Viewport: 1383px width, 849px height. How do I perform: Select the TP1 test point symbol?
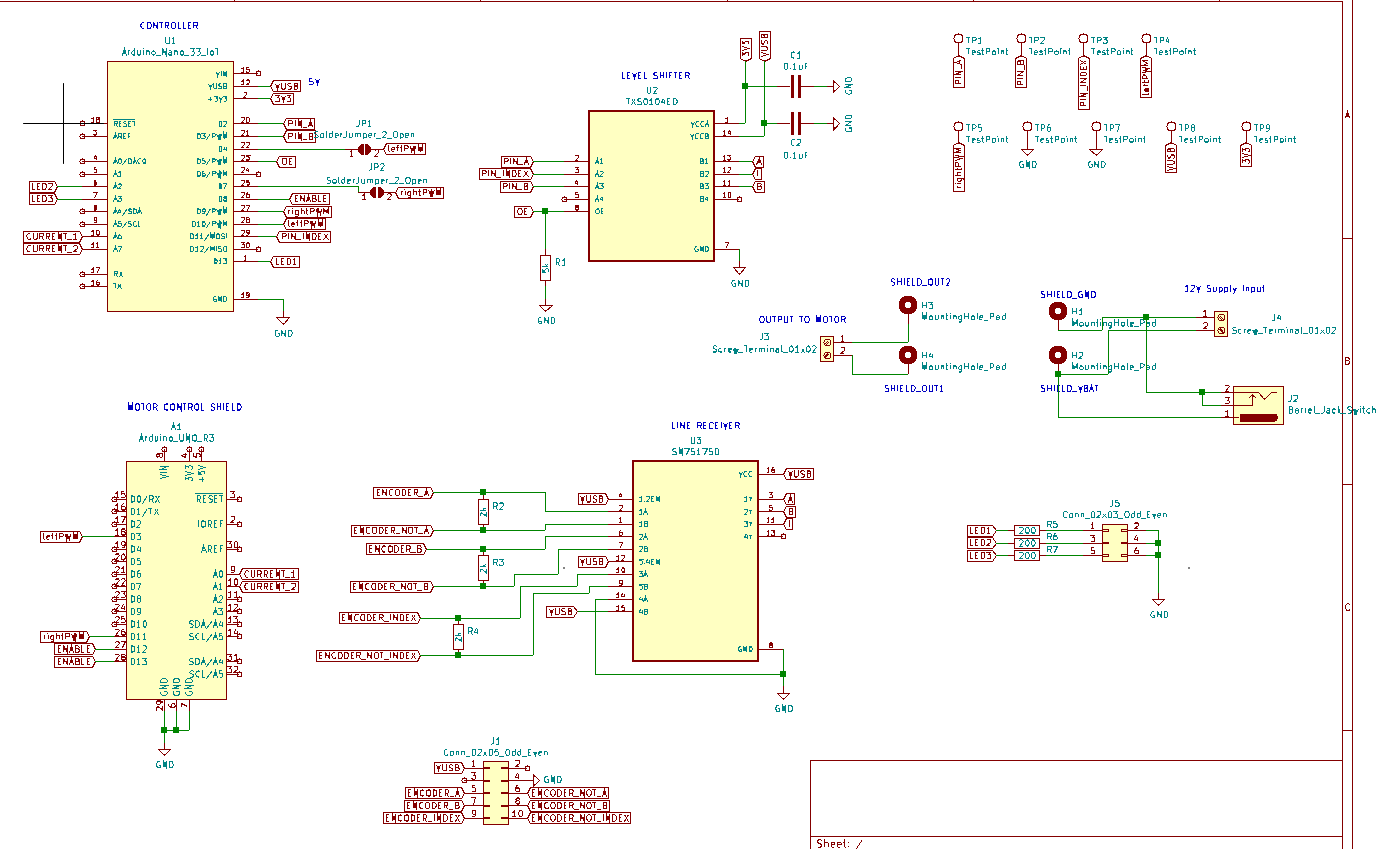point(958,40)
